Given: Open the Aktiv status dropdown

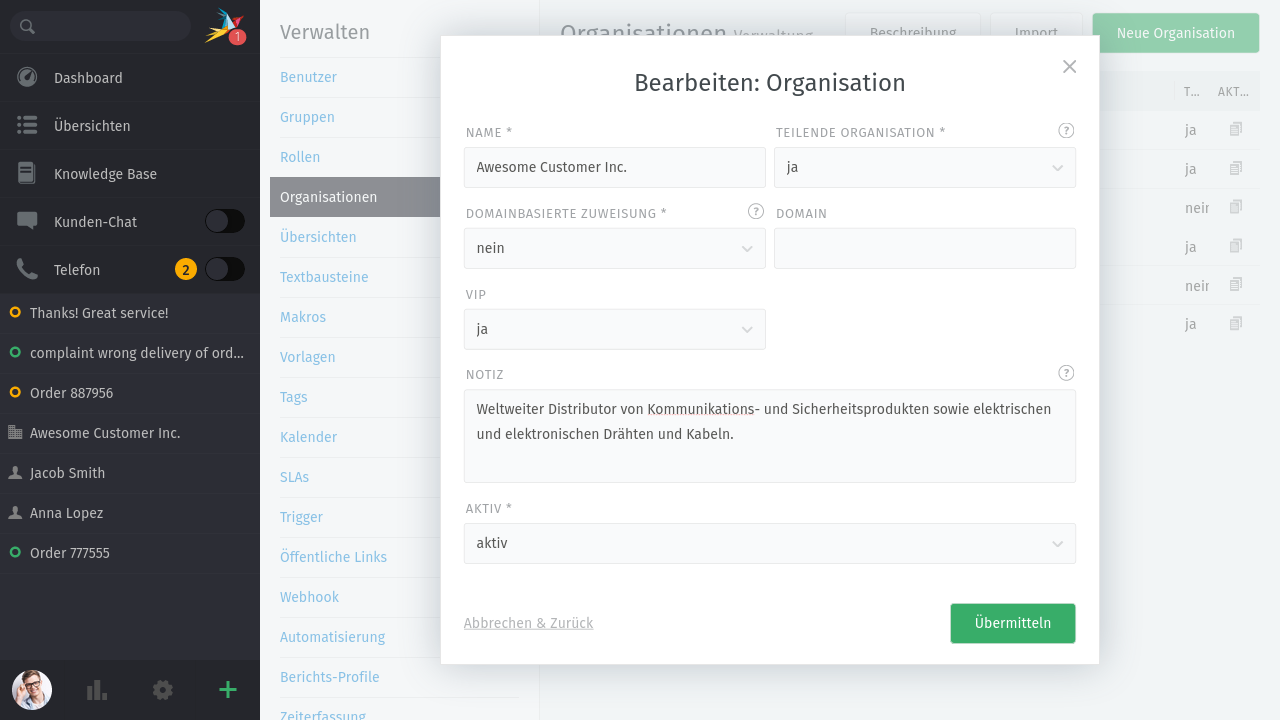Looking at the screenshot, I should click(x=769, y=543).
